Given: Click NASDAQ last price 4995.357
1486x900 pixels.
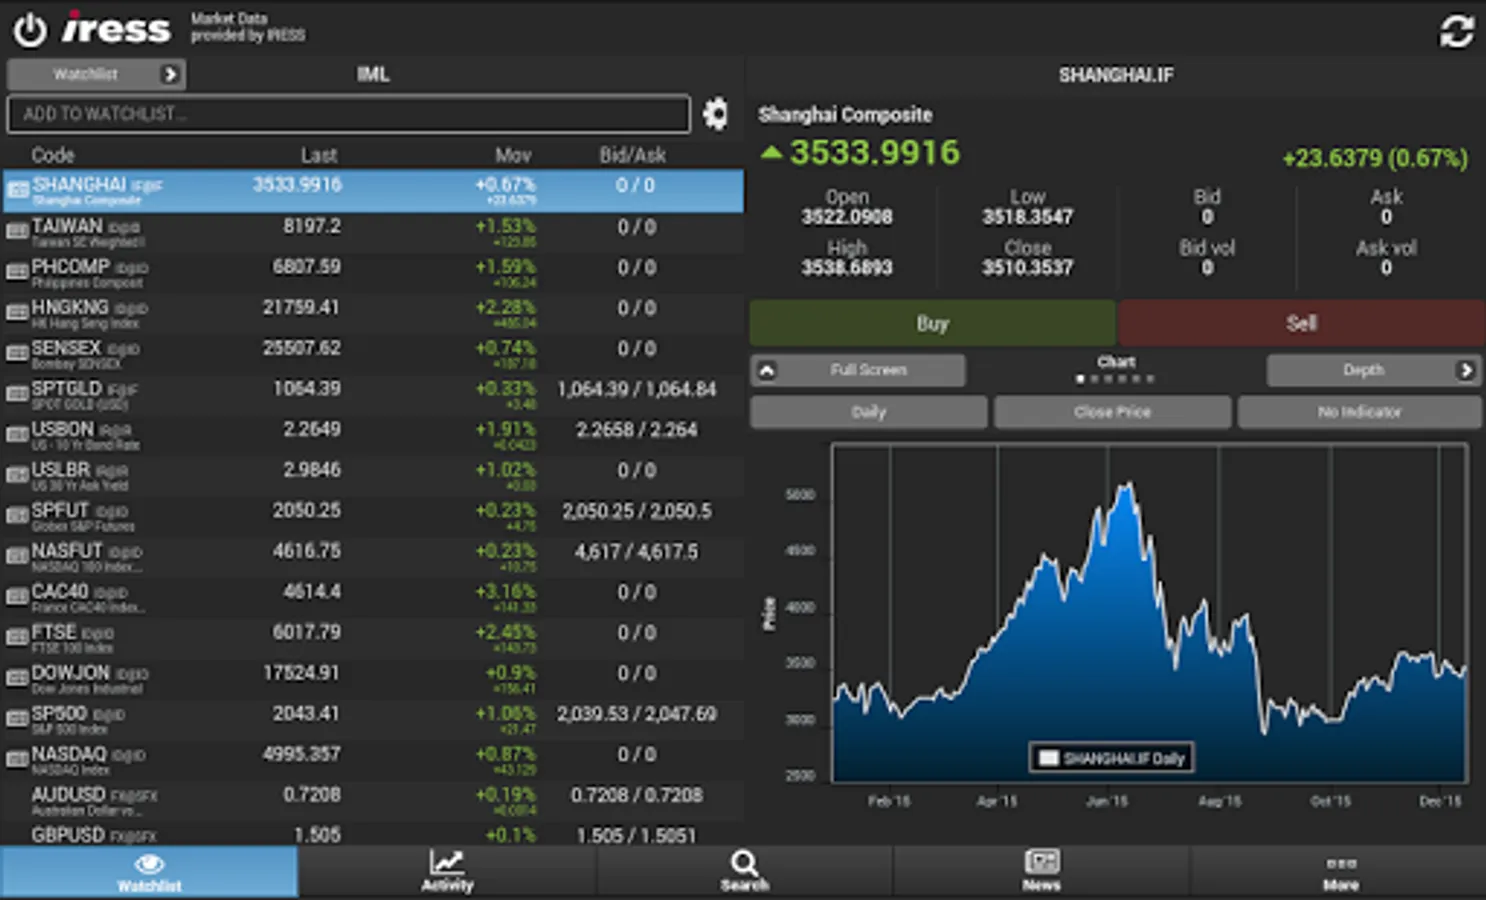Looking at the screenshot, I should (x=302, y=754).
